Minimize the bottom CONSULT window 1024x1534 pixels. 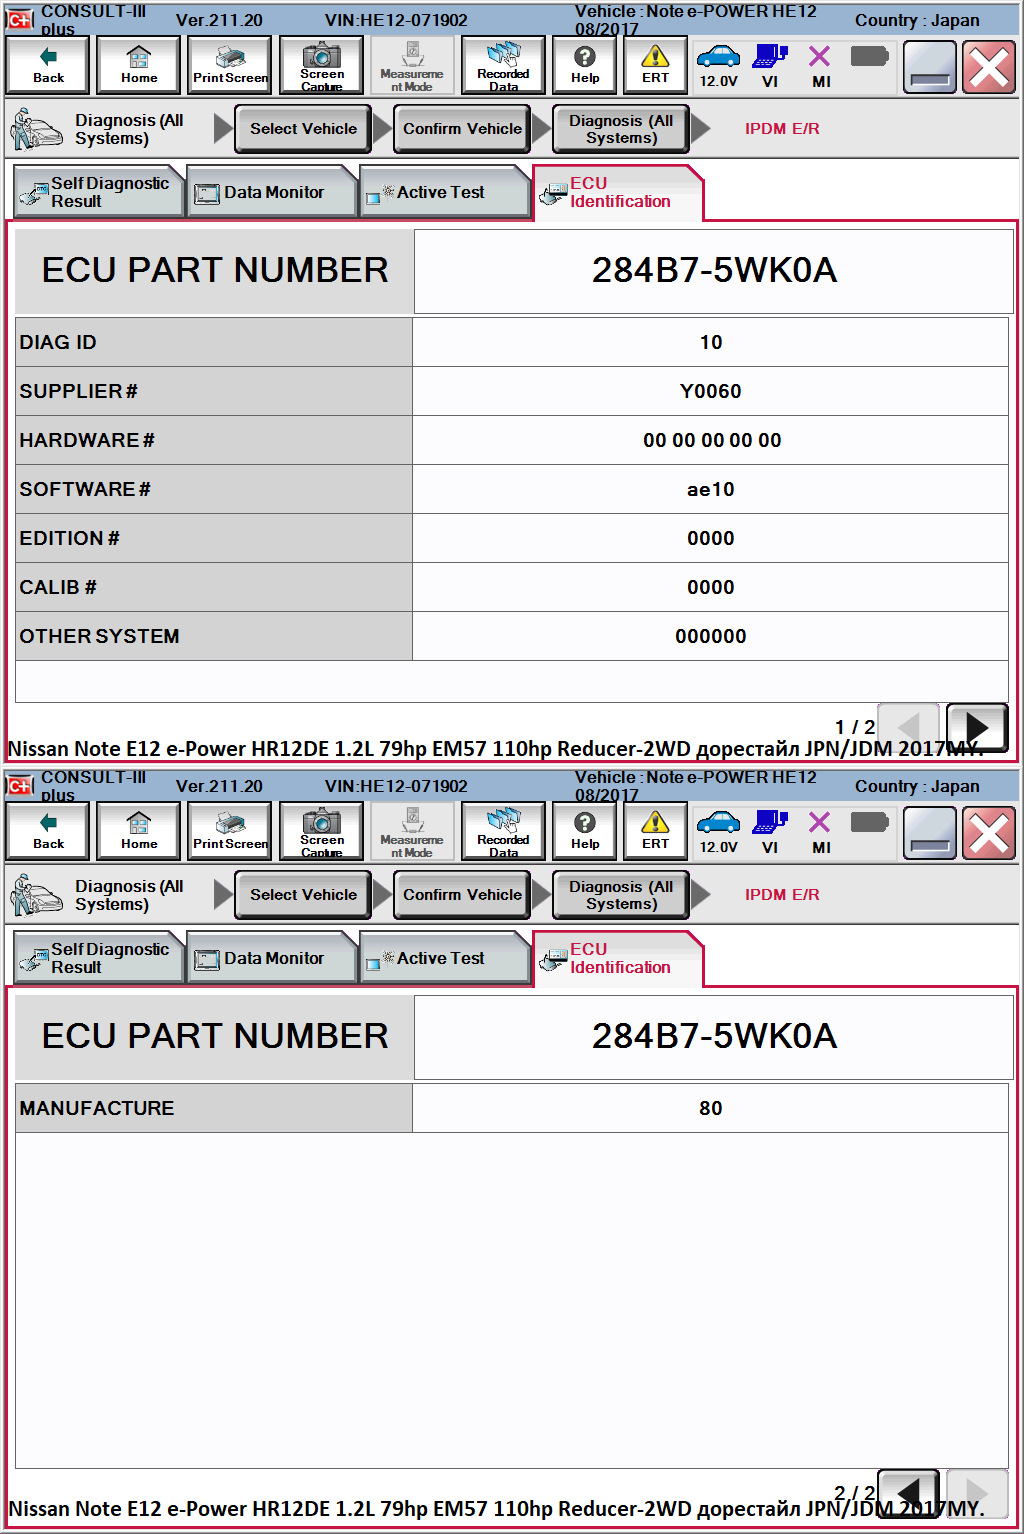(930, 832)
